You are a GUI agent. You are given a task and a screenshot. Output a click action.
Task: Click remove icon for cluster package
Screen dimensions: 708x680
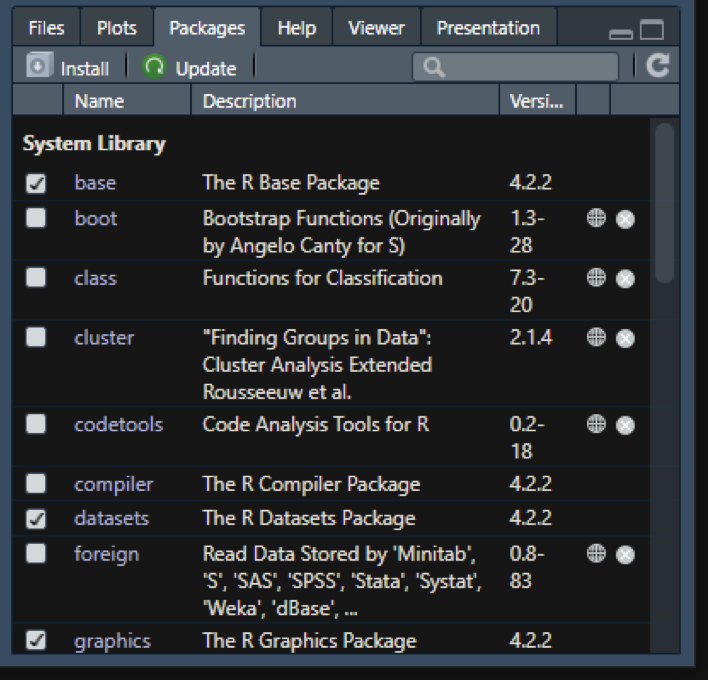625,338
